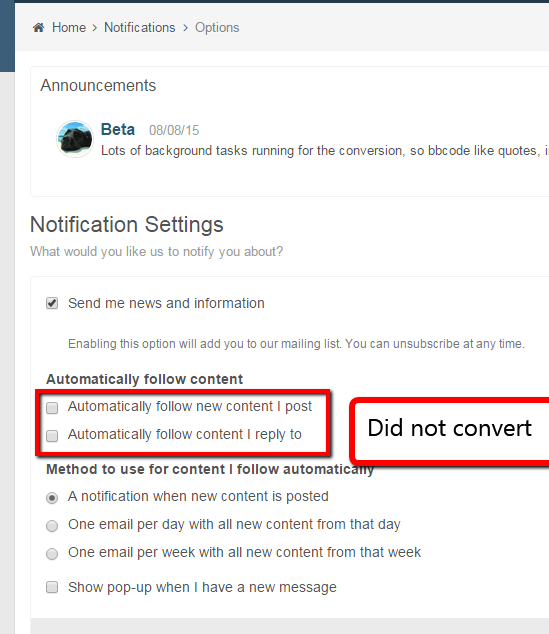Image resolution: width=549 pixels, height=634 pixels.
Task: Click the home icon in breadcrumb
Action: (x=38, y=27)
